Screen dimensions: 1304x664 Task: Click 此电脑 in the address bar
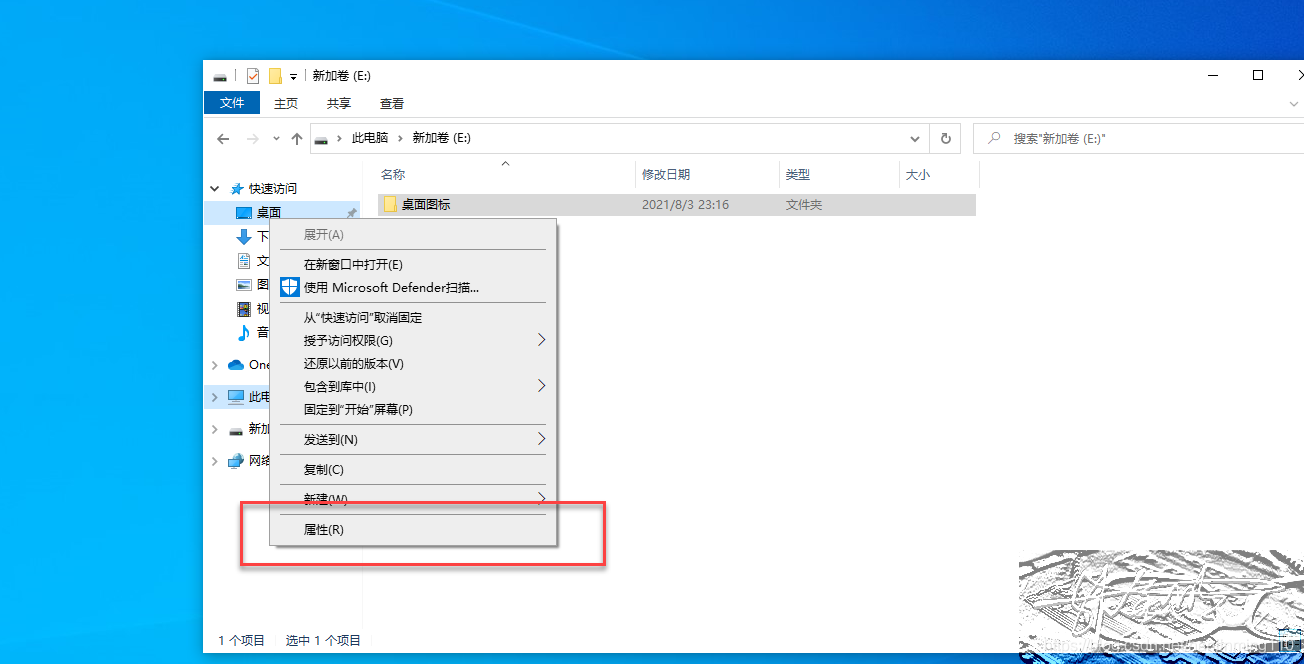(x=370, y=139)
